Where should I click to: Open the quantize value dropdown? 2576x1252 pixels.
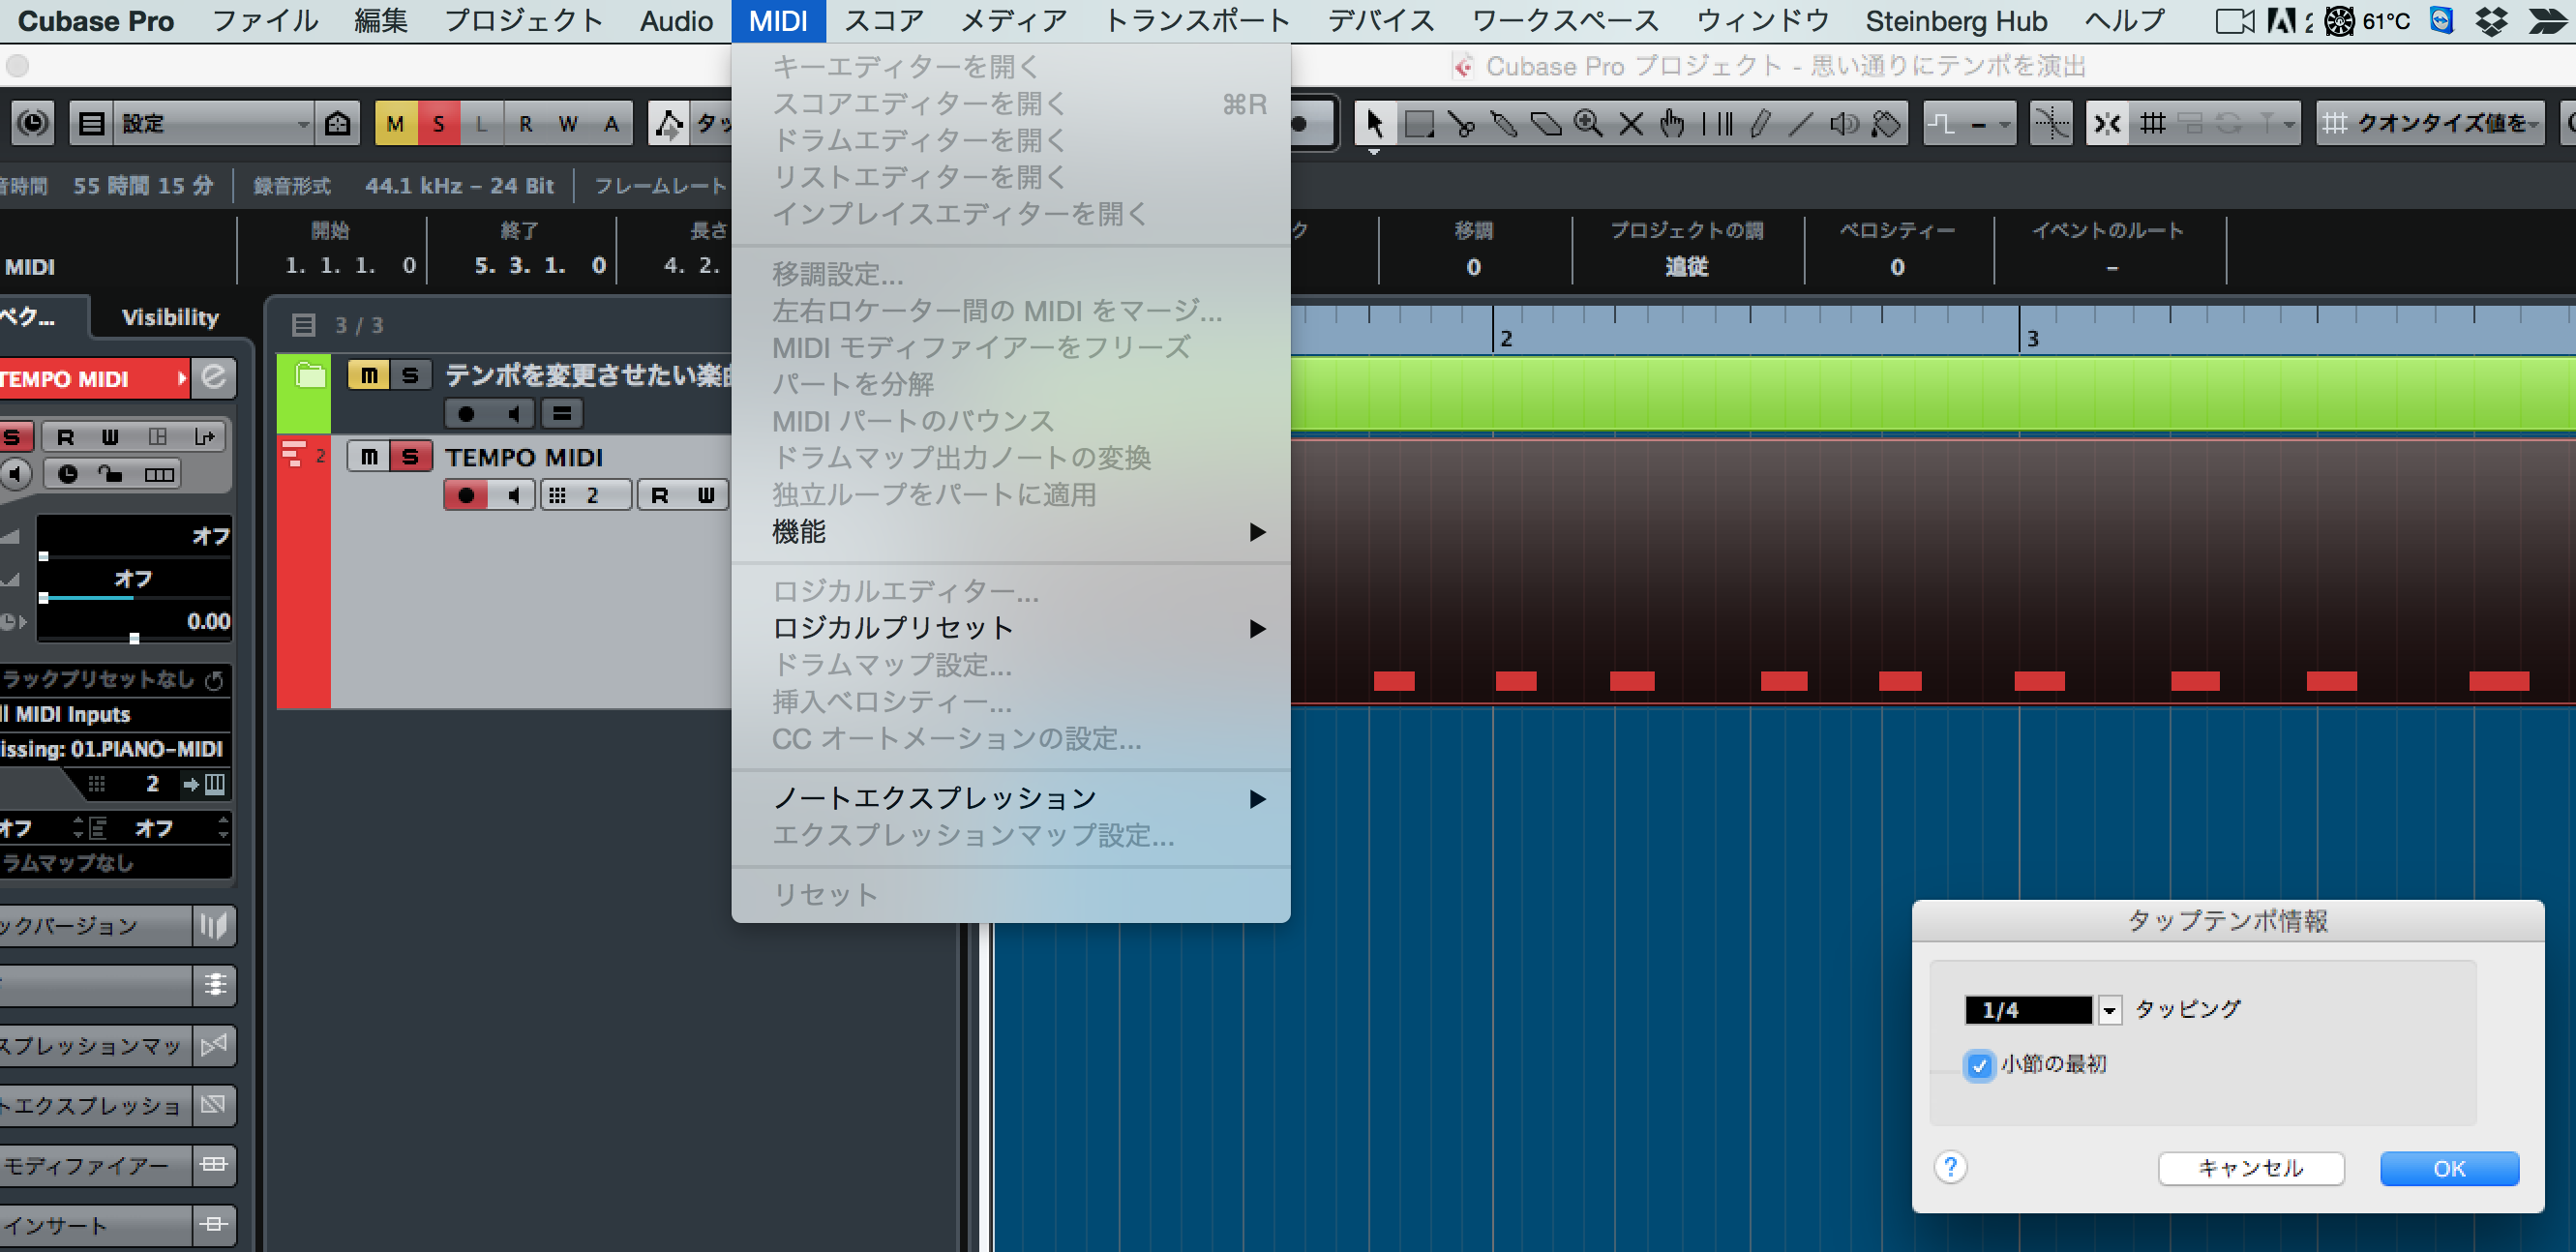tap(2431, 124)
